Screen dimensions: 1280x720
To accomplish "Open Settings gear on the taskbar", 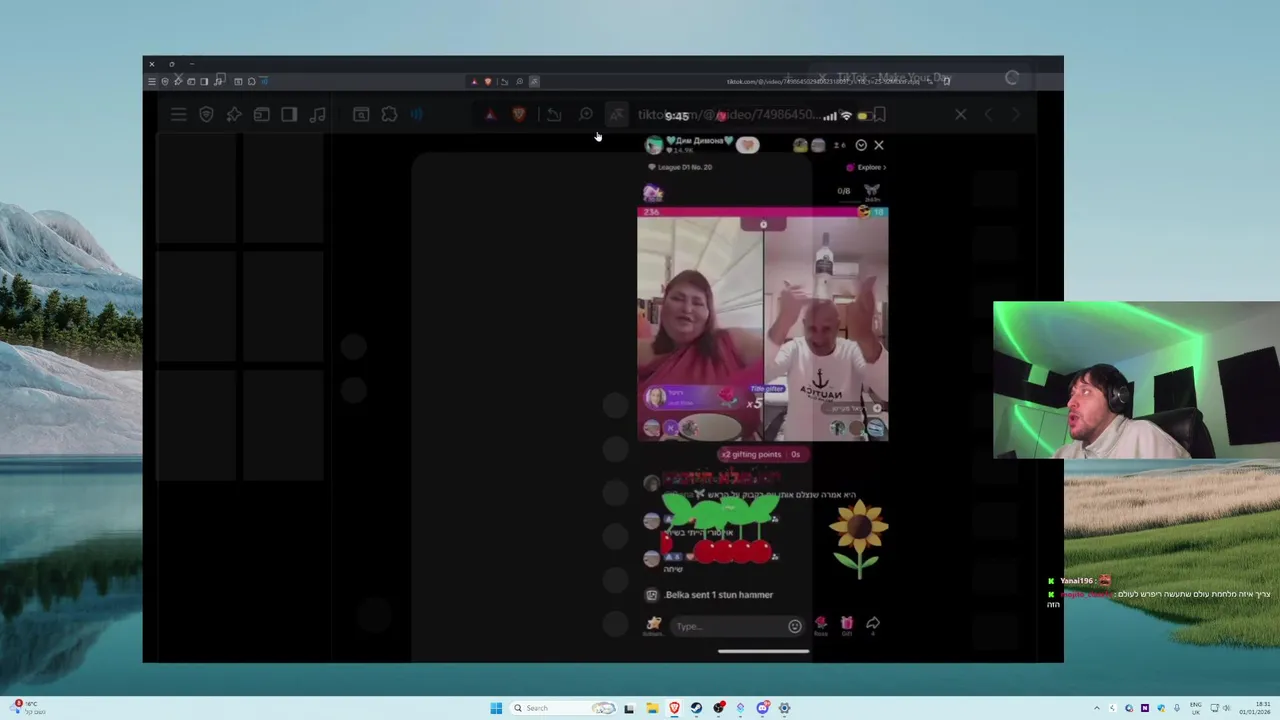I will [x=784, y=708].
